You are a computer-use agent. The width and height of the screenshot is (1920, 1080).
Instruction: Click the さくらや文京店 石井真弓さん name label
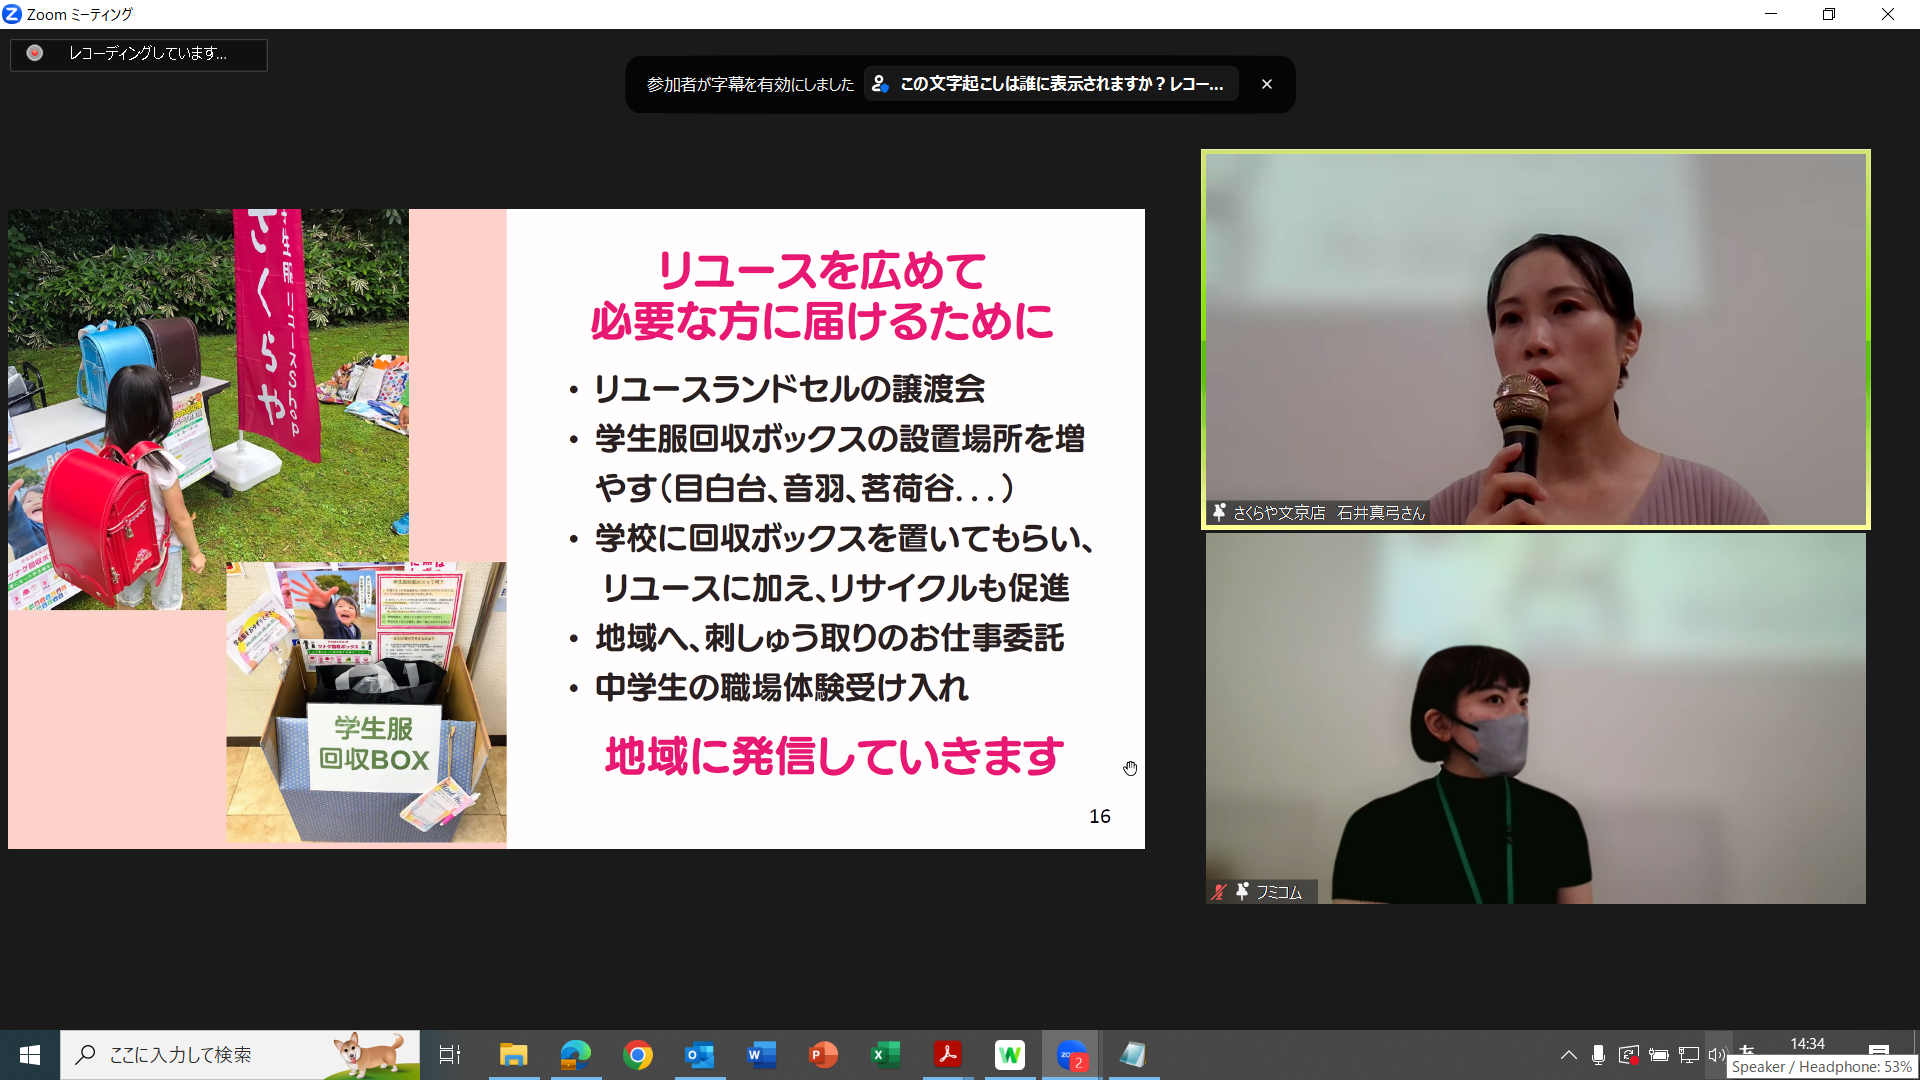(x=1329, y=513)
